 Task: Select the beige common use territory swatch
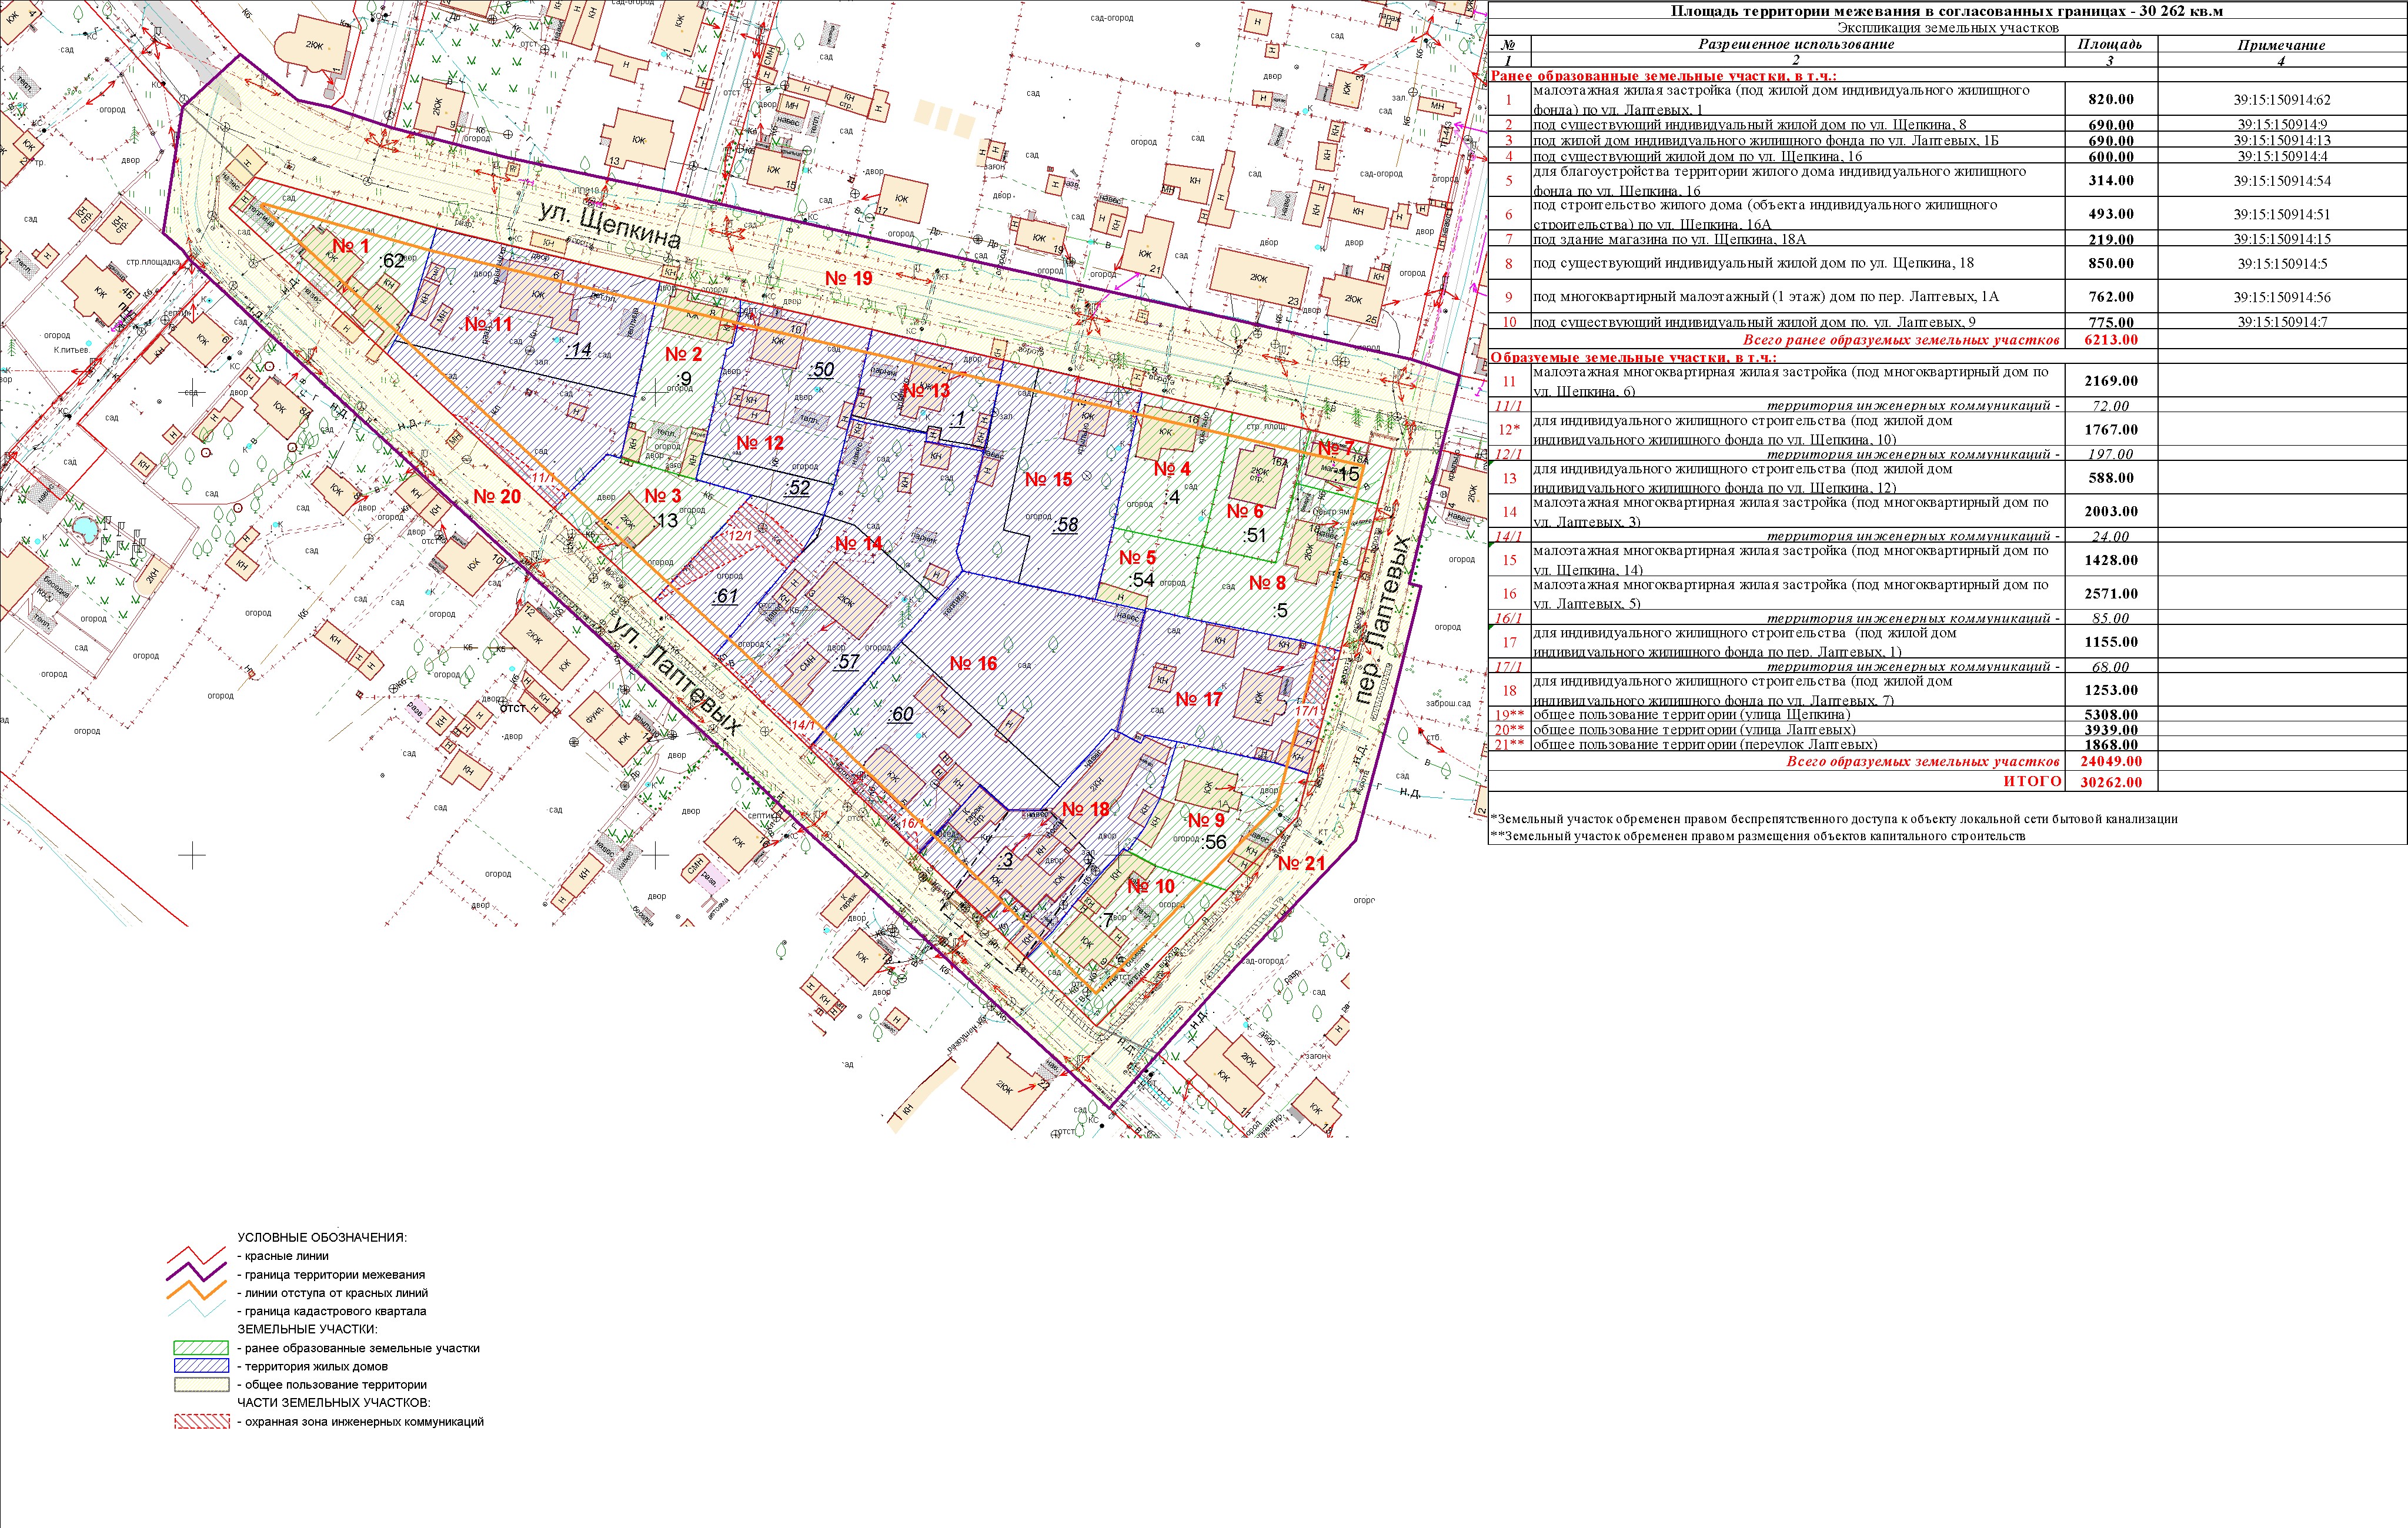(201, 1385)
